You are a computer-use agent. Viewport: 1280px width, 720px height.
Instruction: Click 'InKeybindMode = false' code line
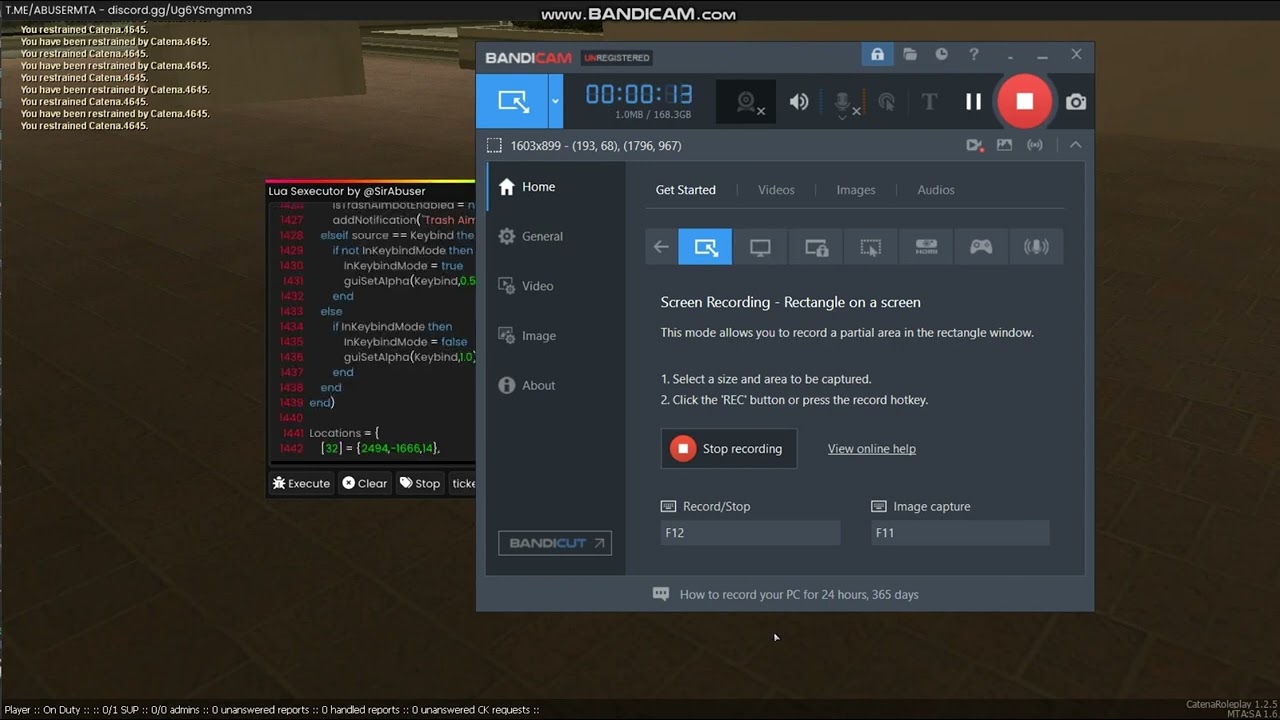point(405,342)
